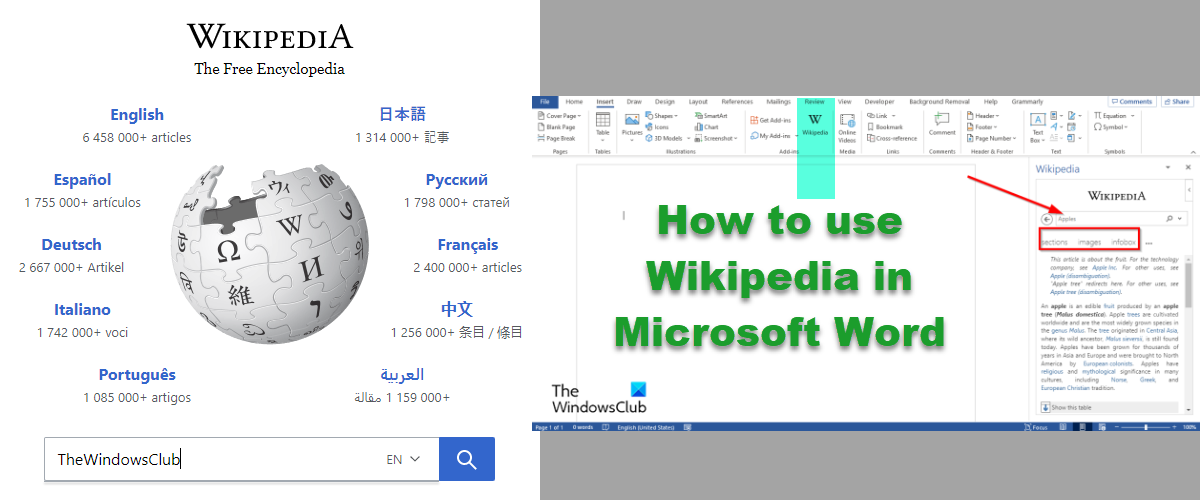Open the Español Wikipedia link
This screenshot has height=500, width=1200.
coord(83,180)
